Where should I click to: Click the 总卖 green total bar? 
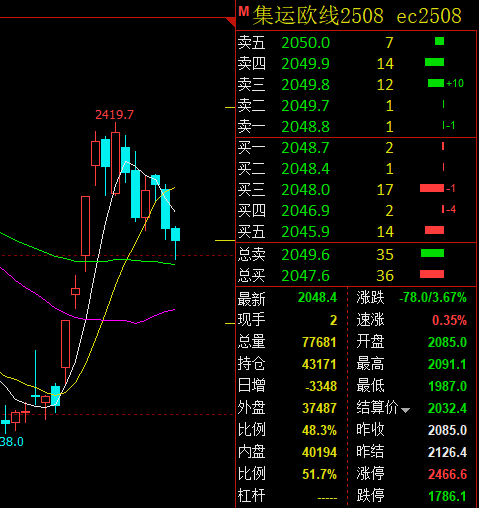(x=432, y=253)
